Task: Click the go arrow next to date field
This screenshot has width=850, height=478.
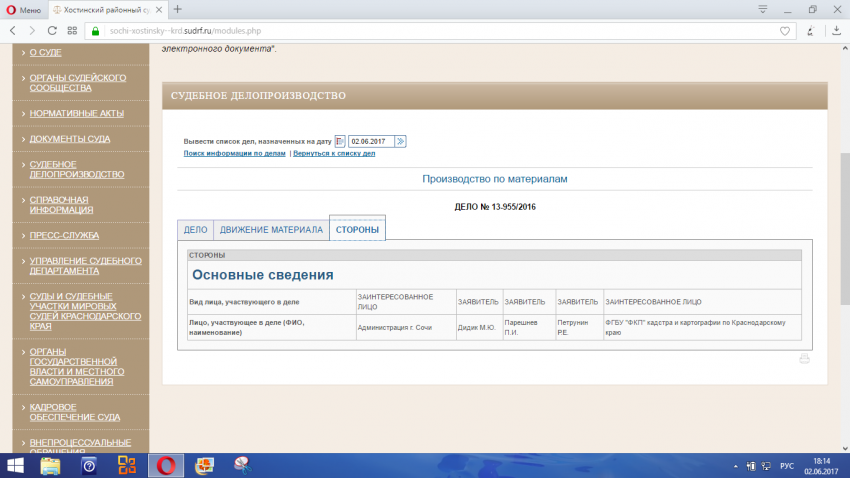Action: pyautogui.click(x=401, y=141)
